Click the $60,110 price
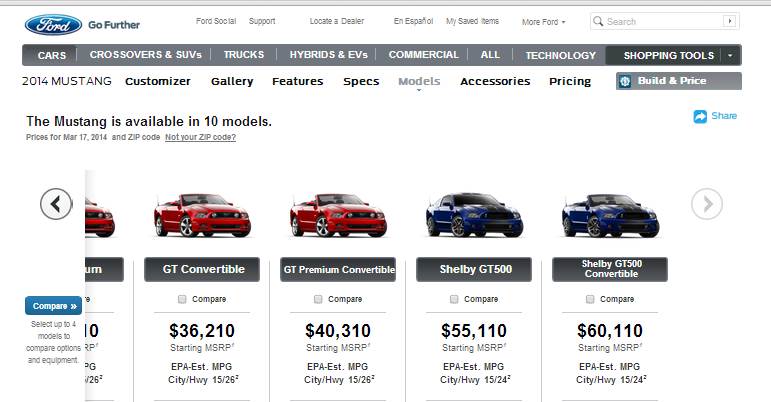This screenshot has height=402, width=771. pos(610,331)
